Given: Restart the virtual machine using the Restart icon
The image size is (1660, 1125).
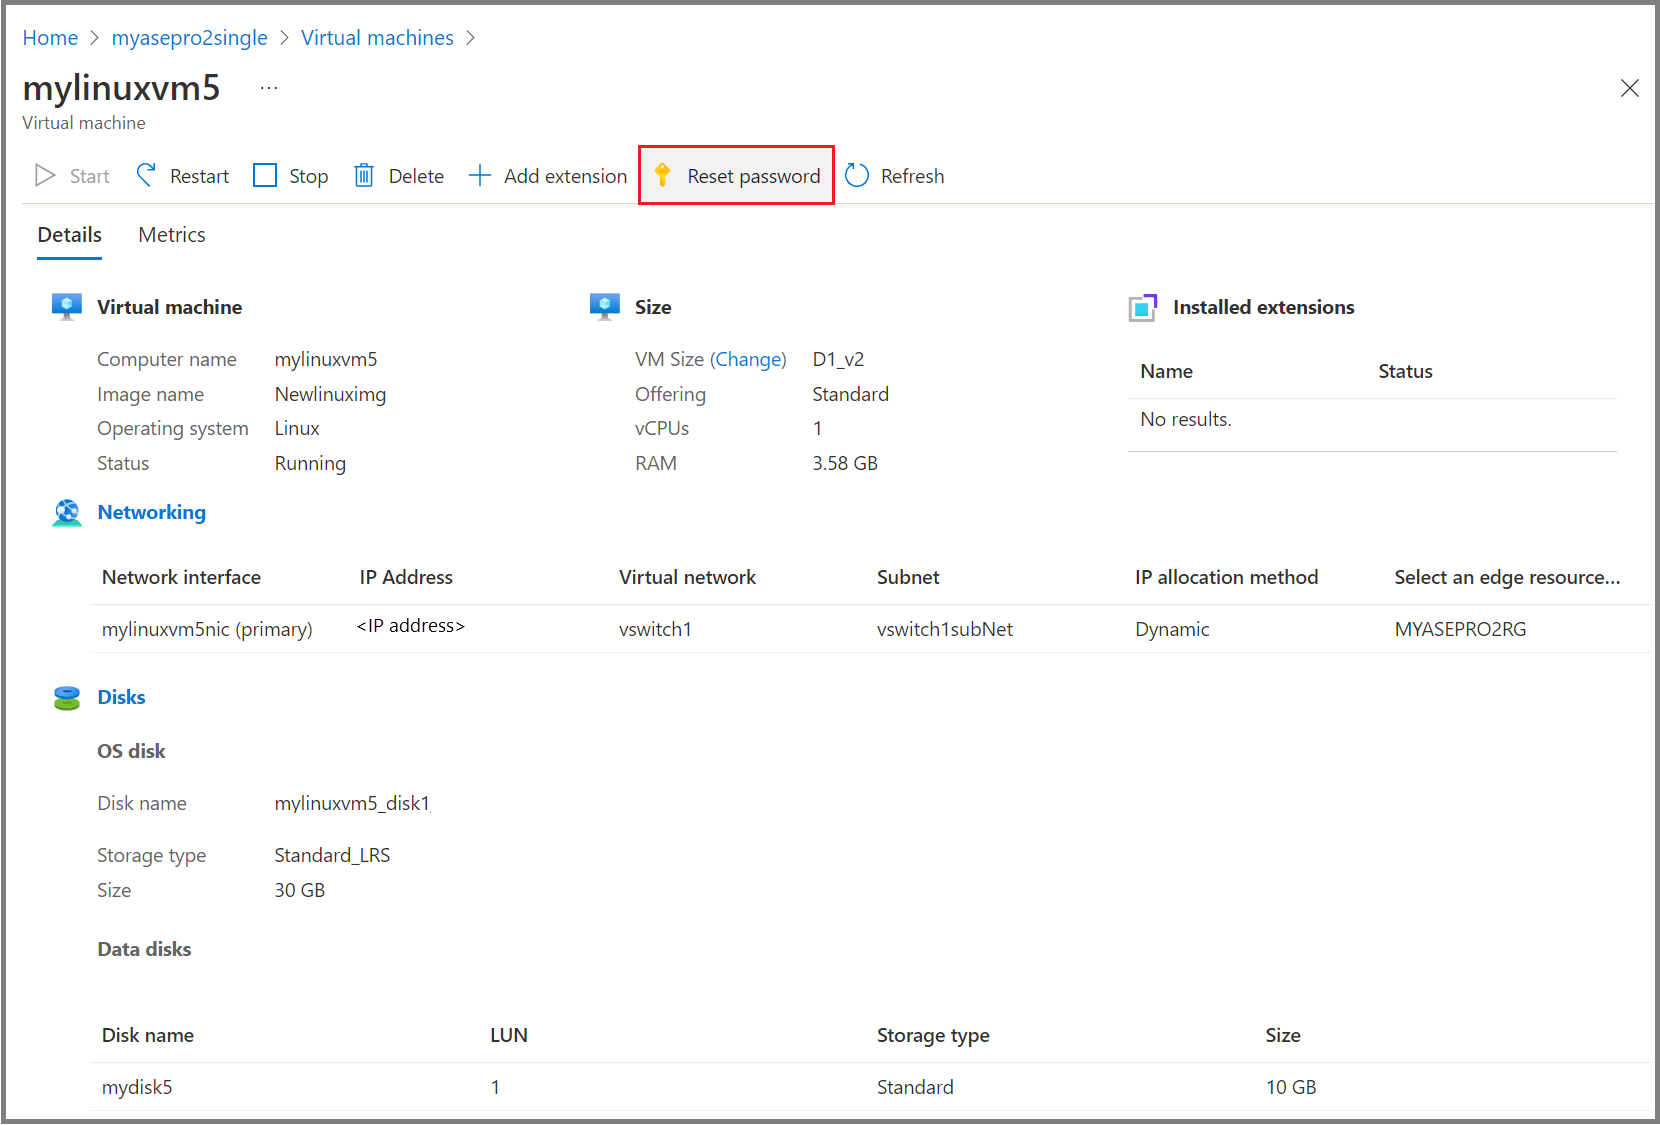Looking at the screenshot, I should click(x=146, y=175).
